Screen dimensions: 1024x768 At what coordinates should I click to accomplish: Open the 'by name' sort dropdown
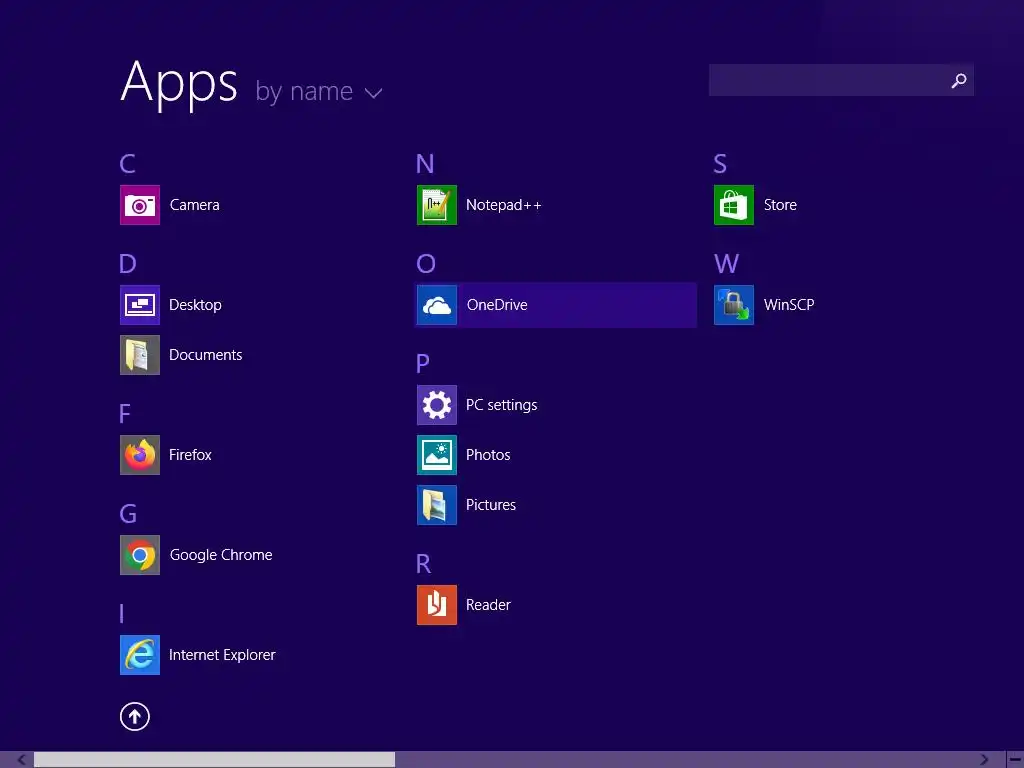coord(318,91)
